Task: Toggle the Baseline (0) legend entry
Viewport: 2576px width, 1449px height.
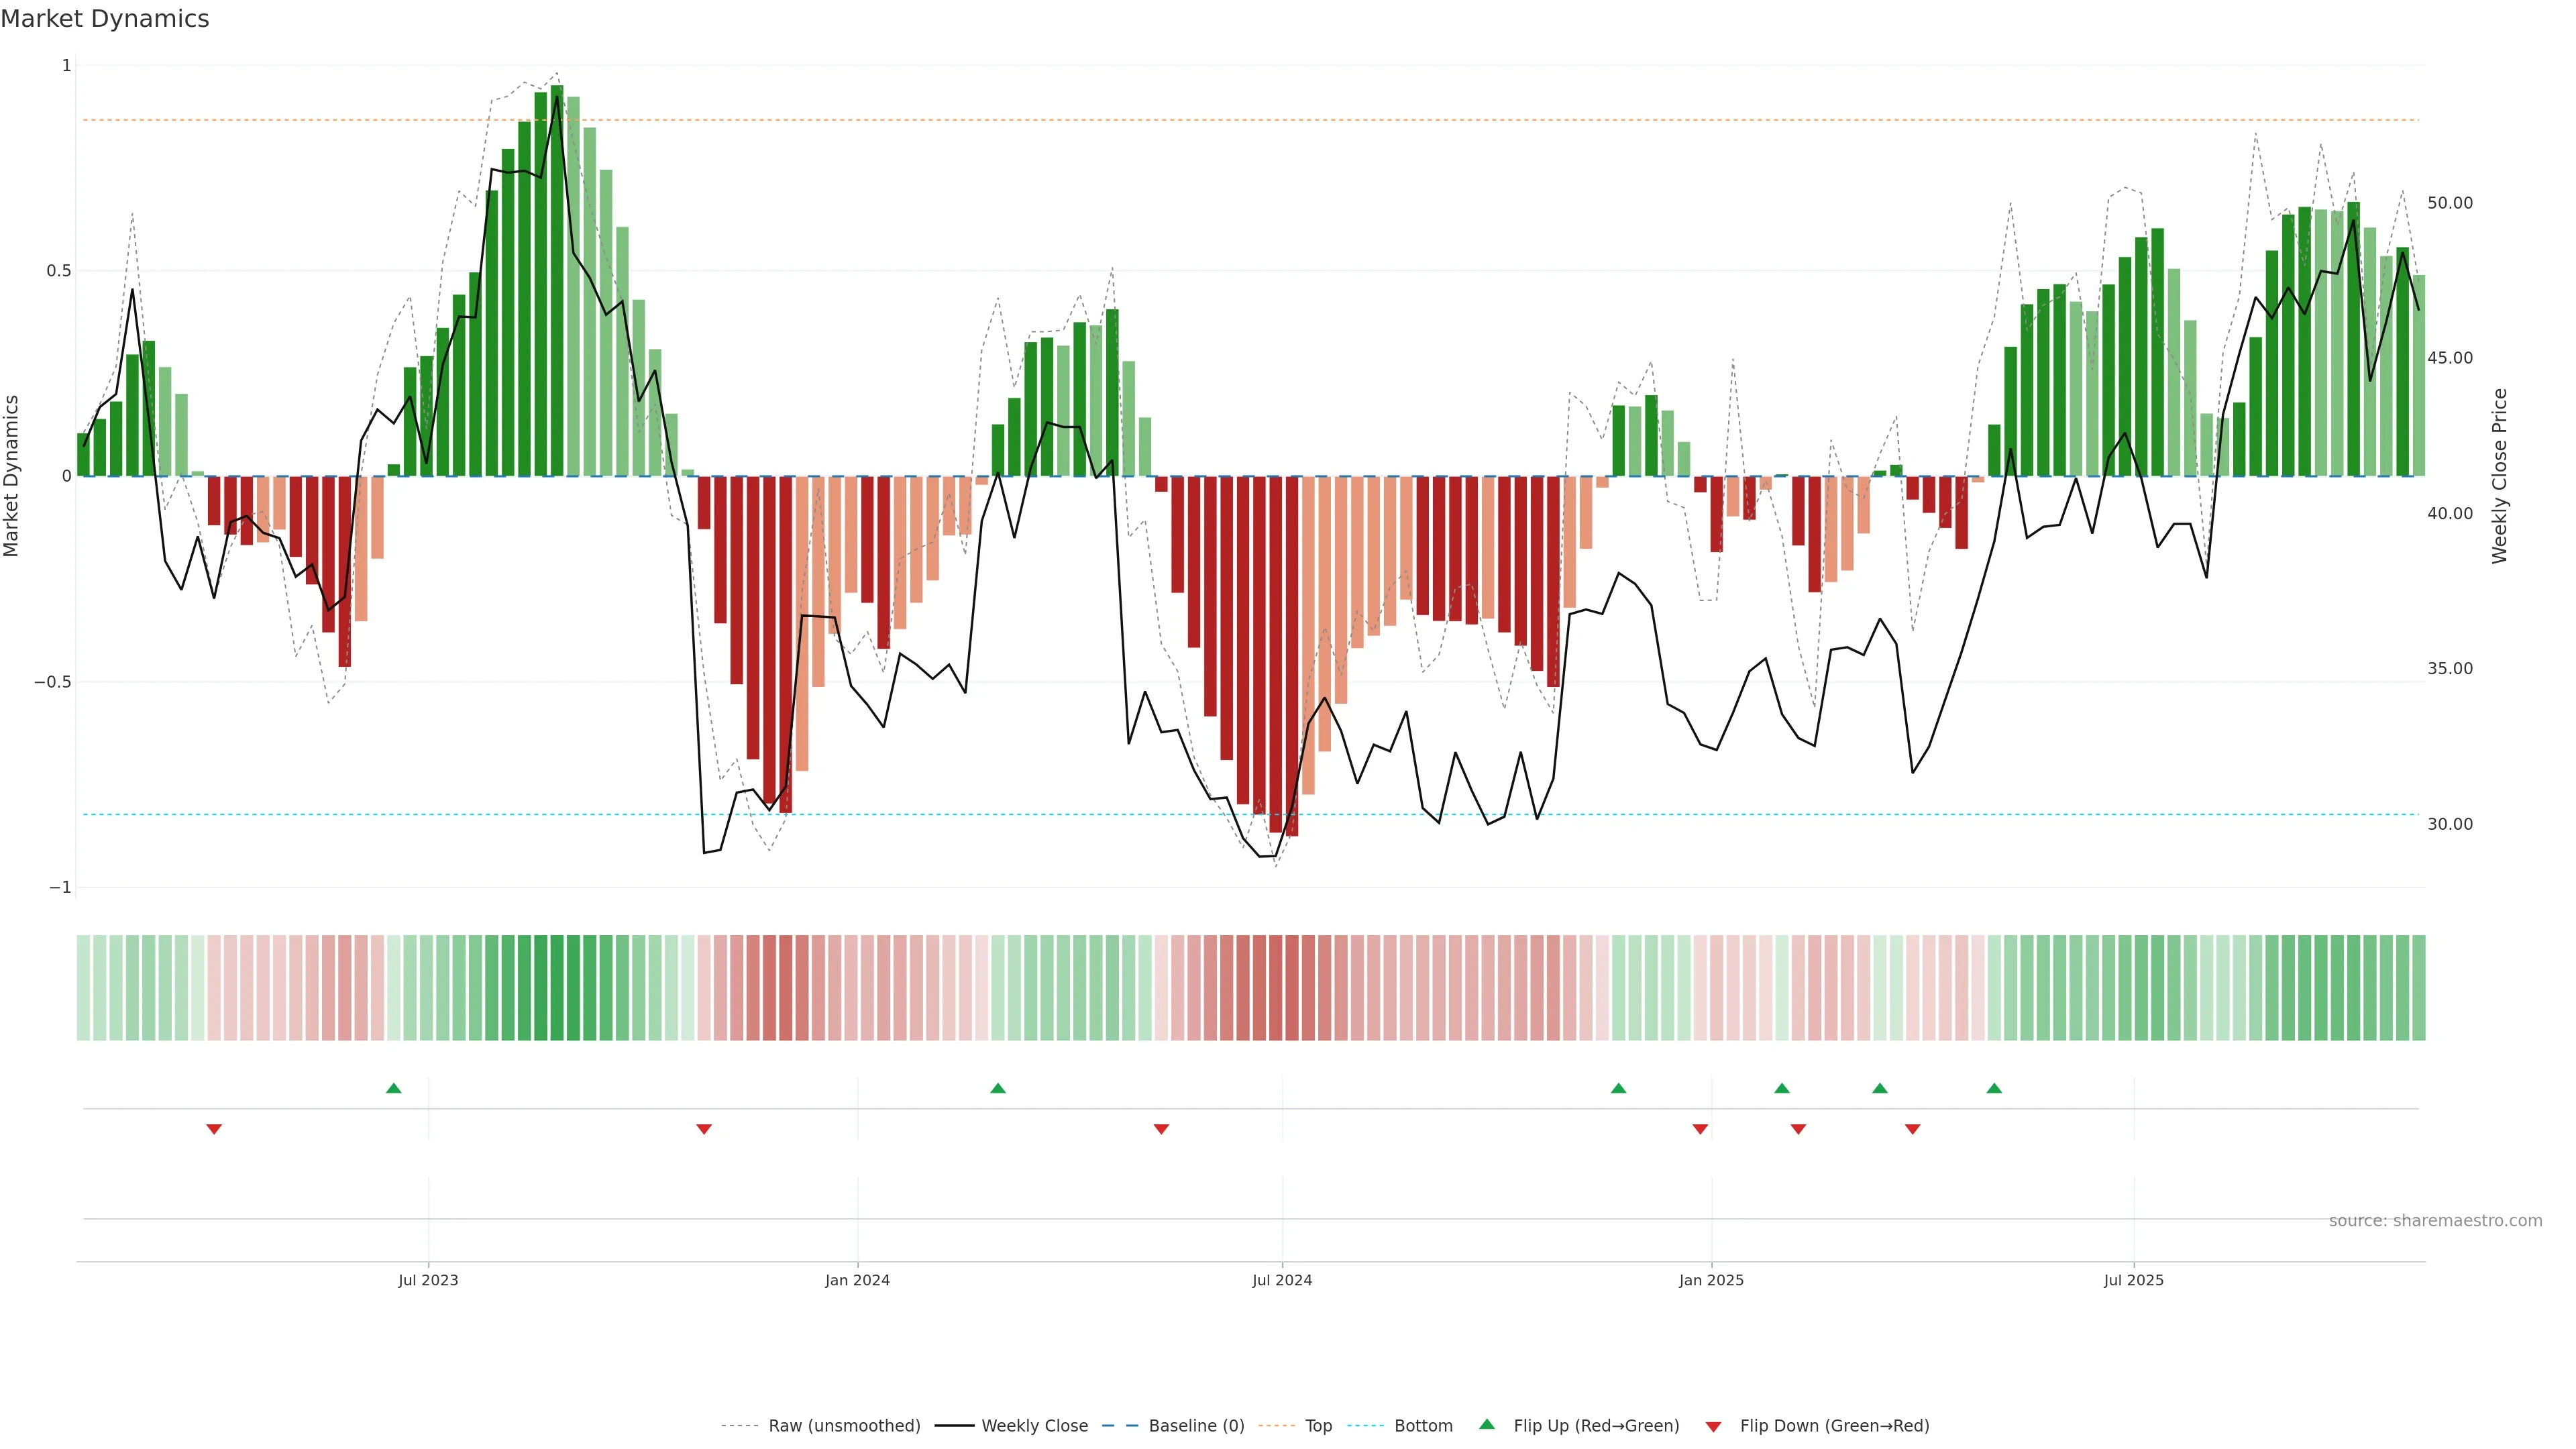Action: coord(1196,1426)
